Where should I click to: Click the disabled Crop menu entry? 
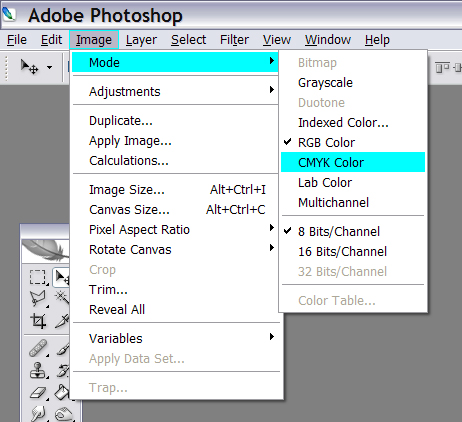[175, 269]
